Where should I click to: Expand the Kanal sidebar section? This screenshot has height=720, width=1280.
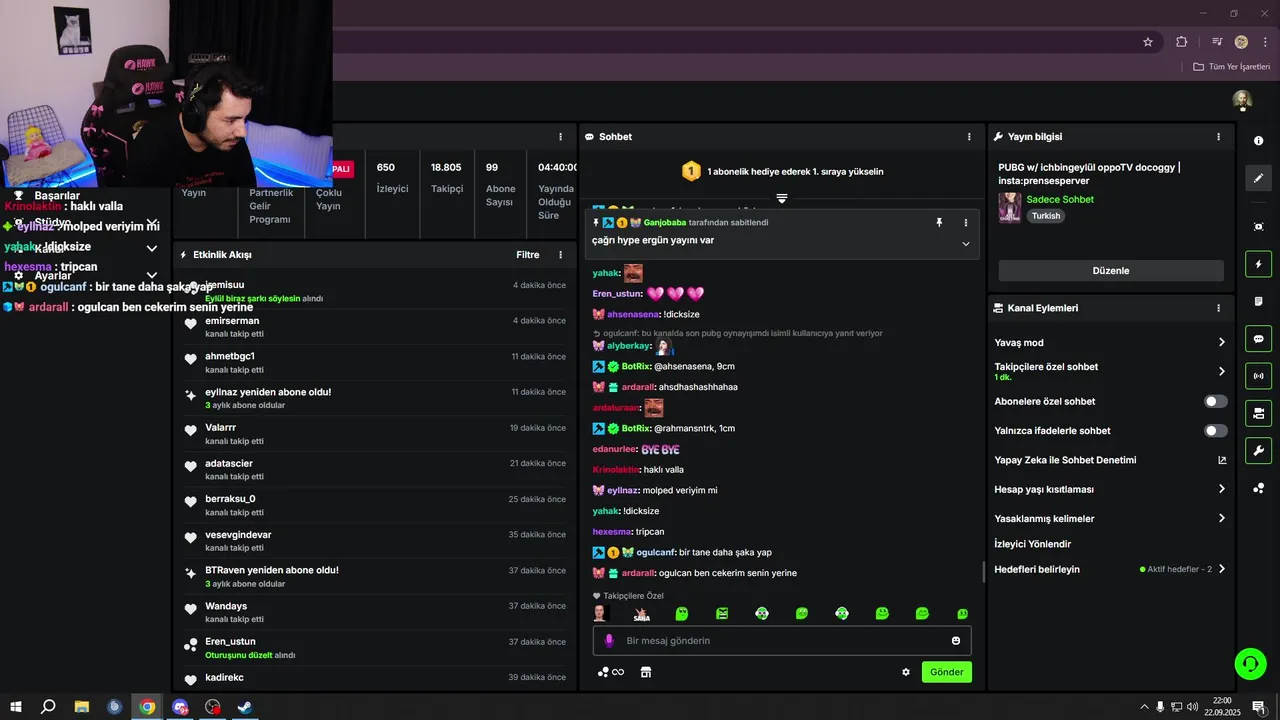[152, 248]
